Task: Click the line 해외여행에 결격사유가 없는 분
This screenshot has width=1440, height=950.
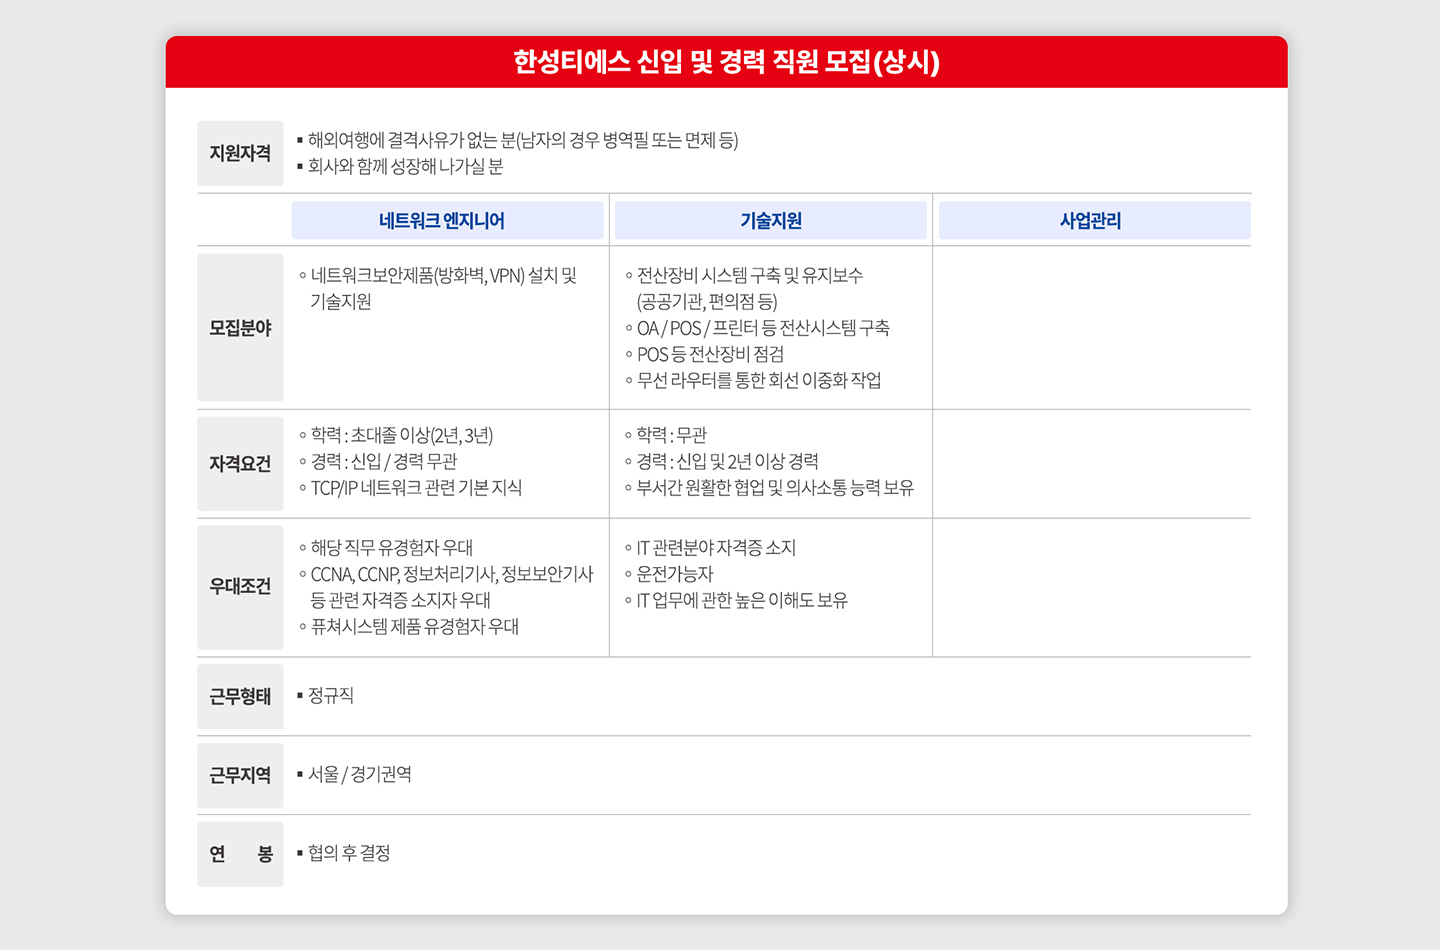Action: 523,140
